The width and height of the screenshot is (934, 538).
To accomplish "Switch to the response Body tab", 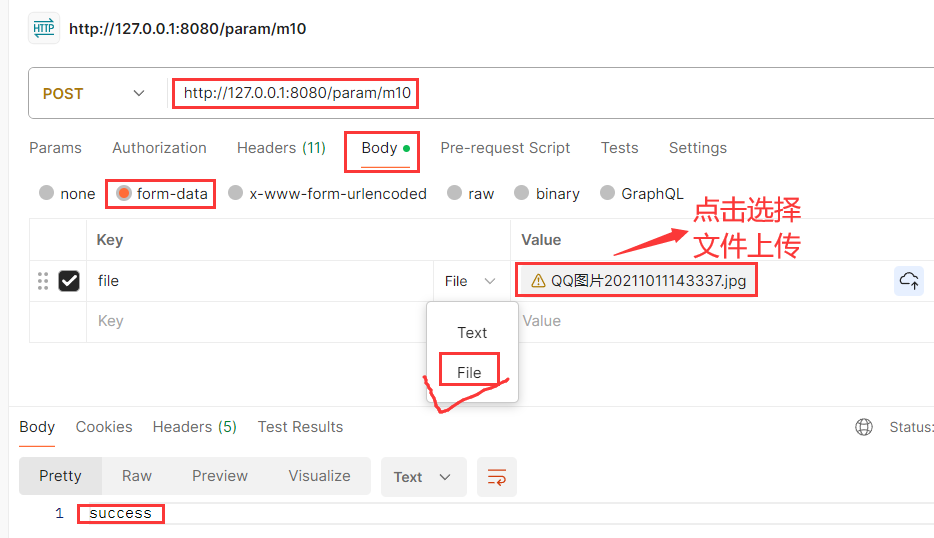I will point(37,427).
